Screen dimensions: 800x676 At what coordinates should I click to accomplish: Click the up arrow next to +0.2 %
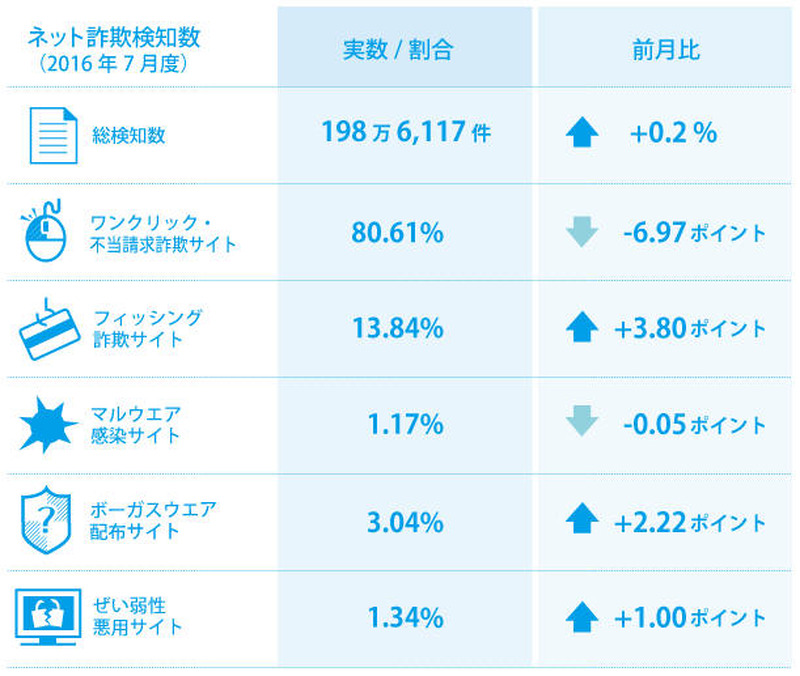coord(581,135)
